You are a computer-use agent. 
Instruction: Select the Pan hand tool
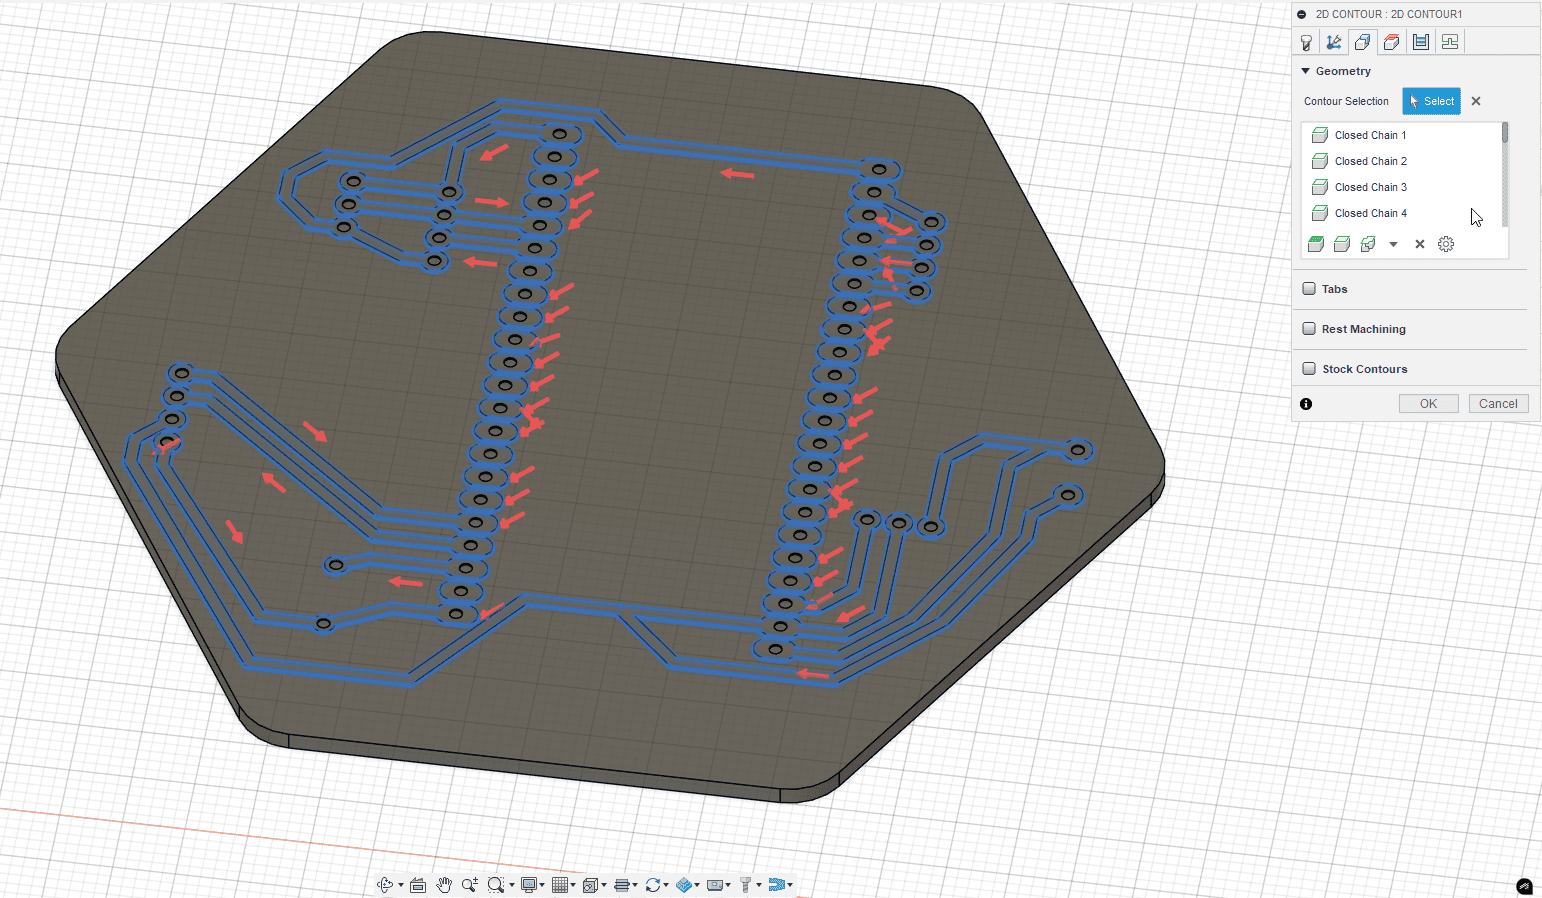(x=444, y=885)
